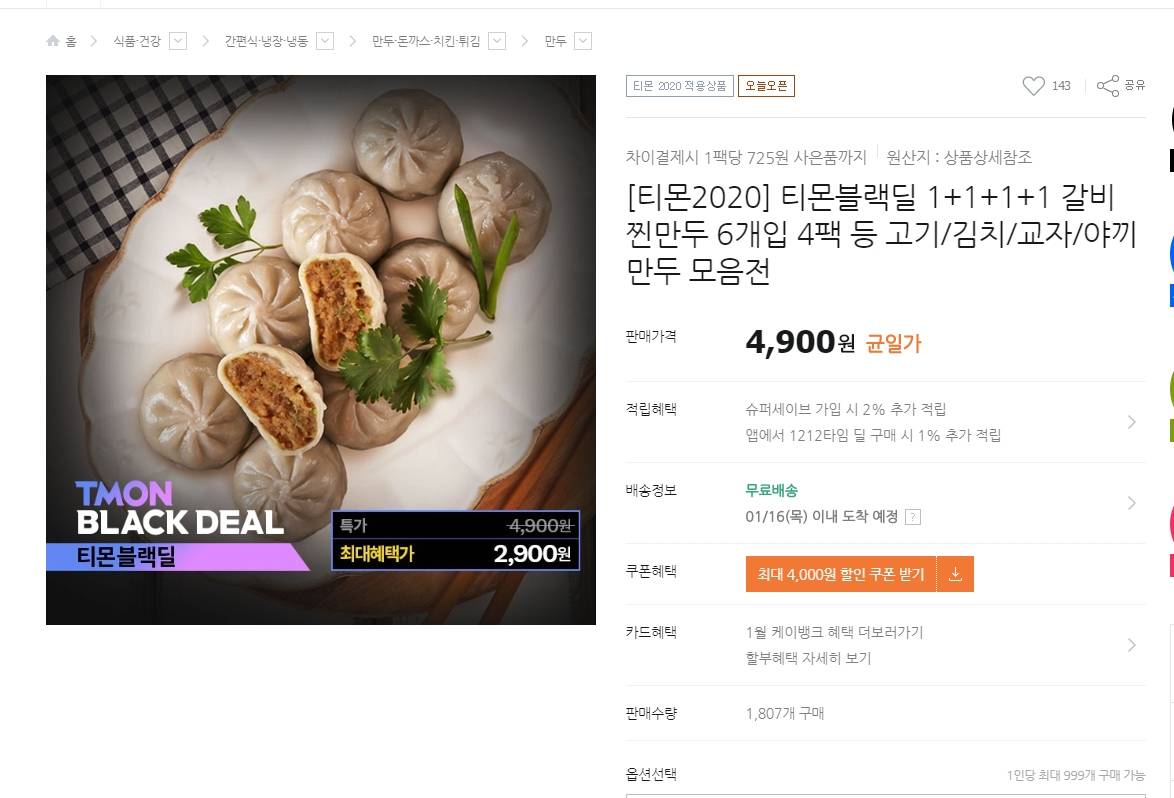Go to the 식품·건강 category link
The height and width of the screenshot is (798, 1174).
[x=137, y=41]
